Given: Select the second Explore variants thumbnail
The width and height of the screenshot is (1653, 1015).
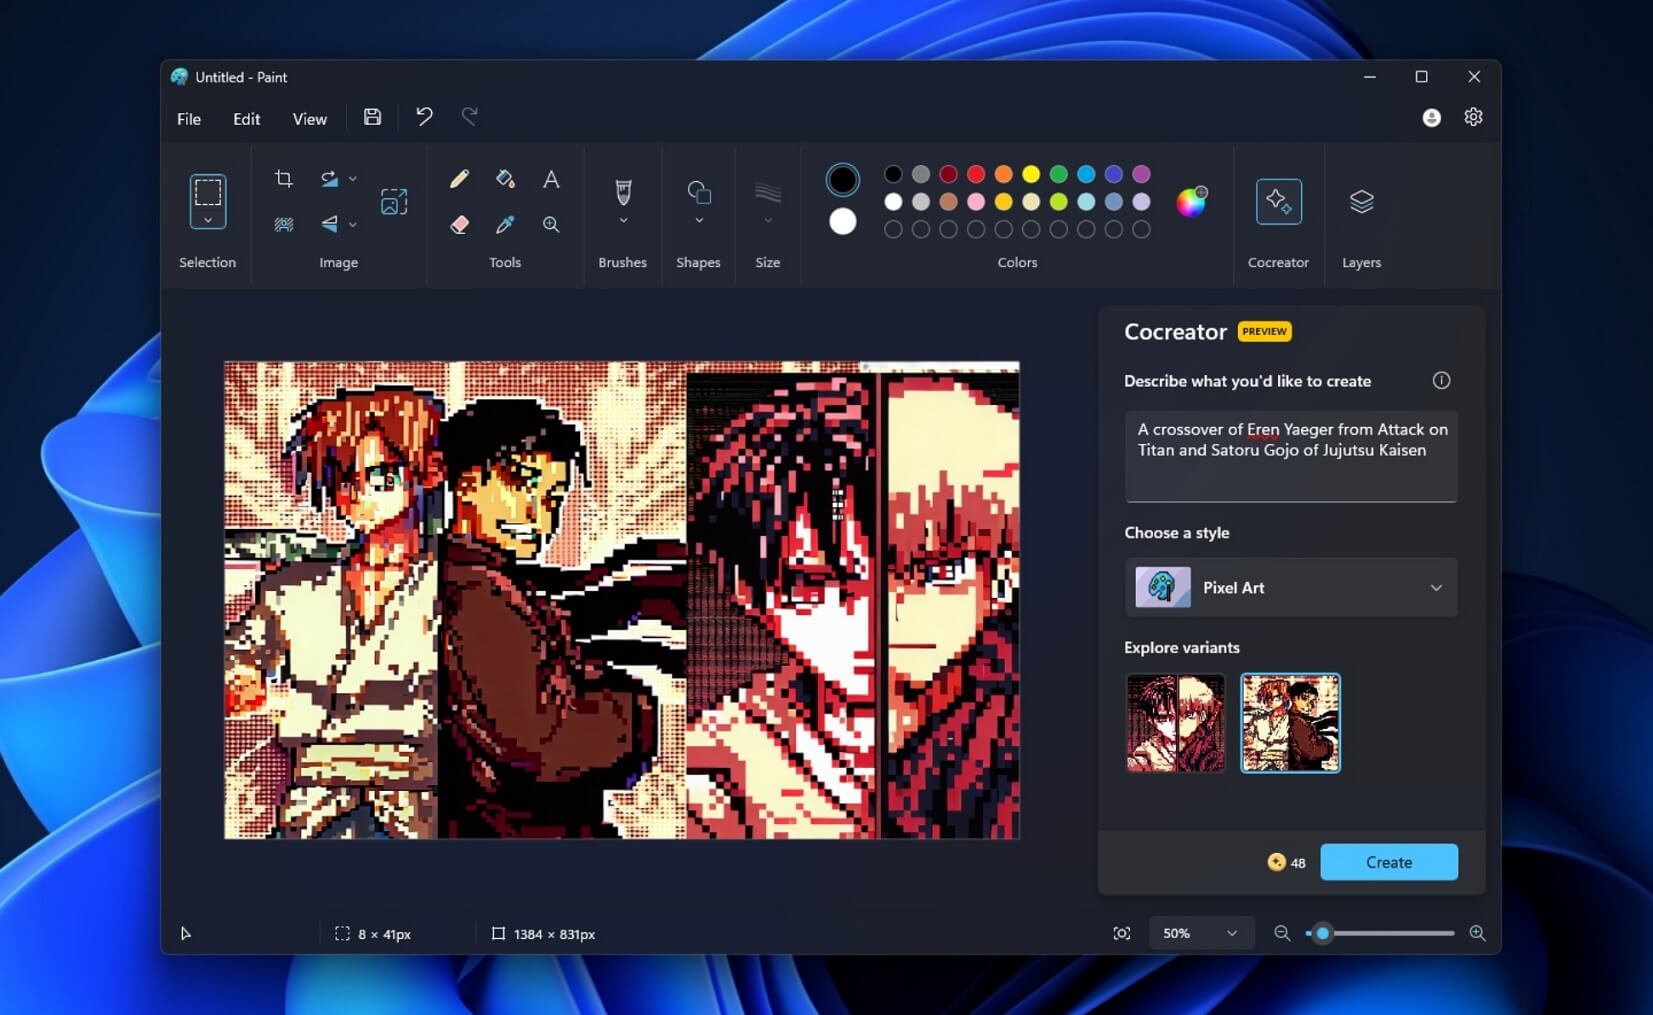Looking at the screenshot, I should (1290, 722).
